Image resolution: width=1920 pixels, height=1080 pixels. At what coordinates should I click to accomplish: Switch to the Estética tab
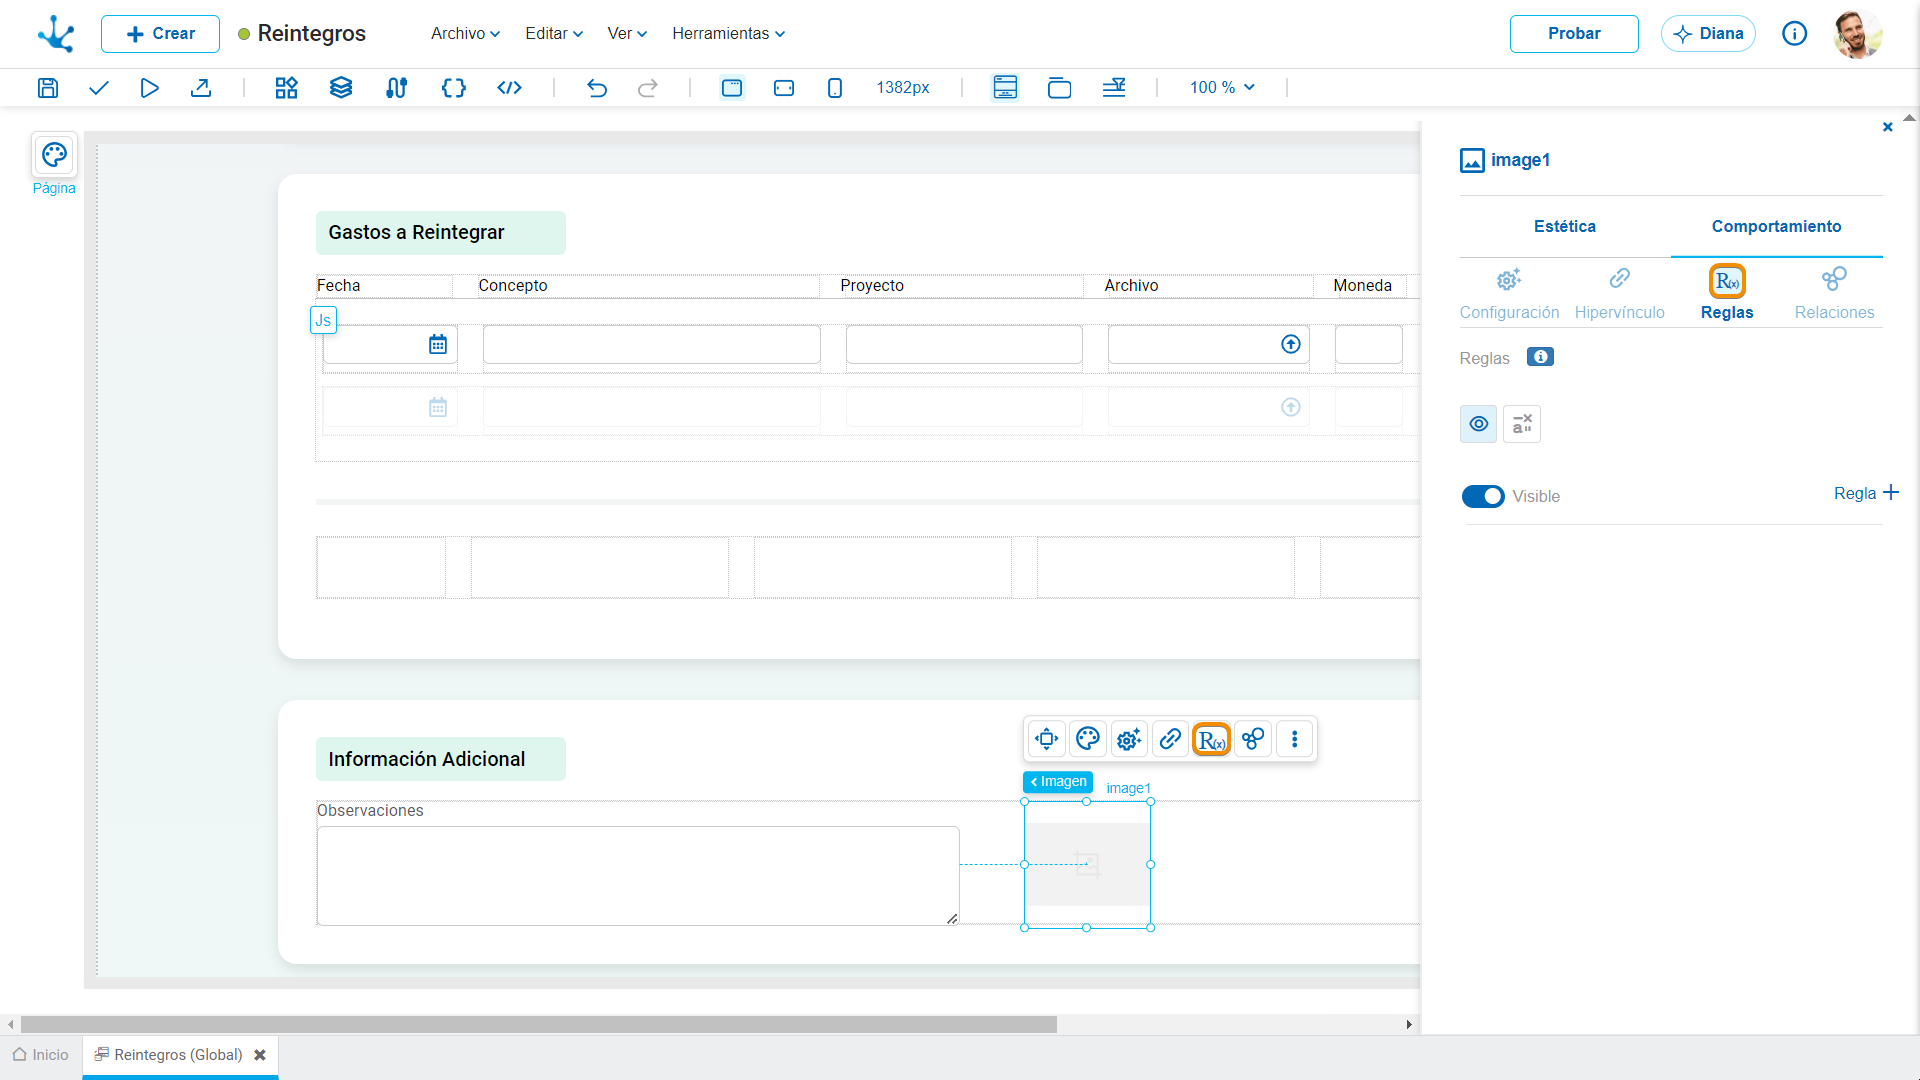(1565, 227)
